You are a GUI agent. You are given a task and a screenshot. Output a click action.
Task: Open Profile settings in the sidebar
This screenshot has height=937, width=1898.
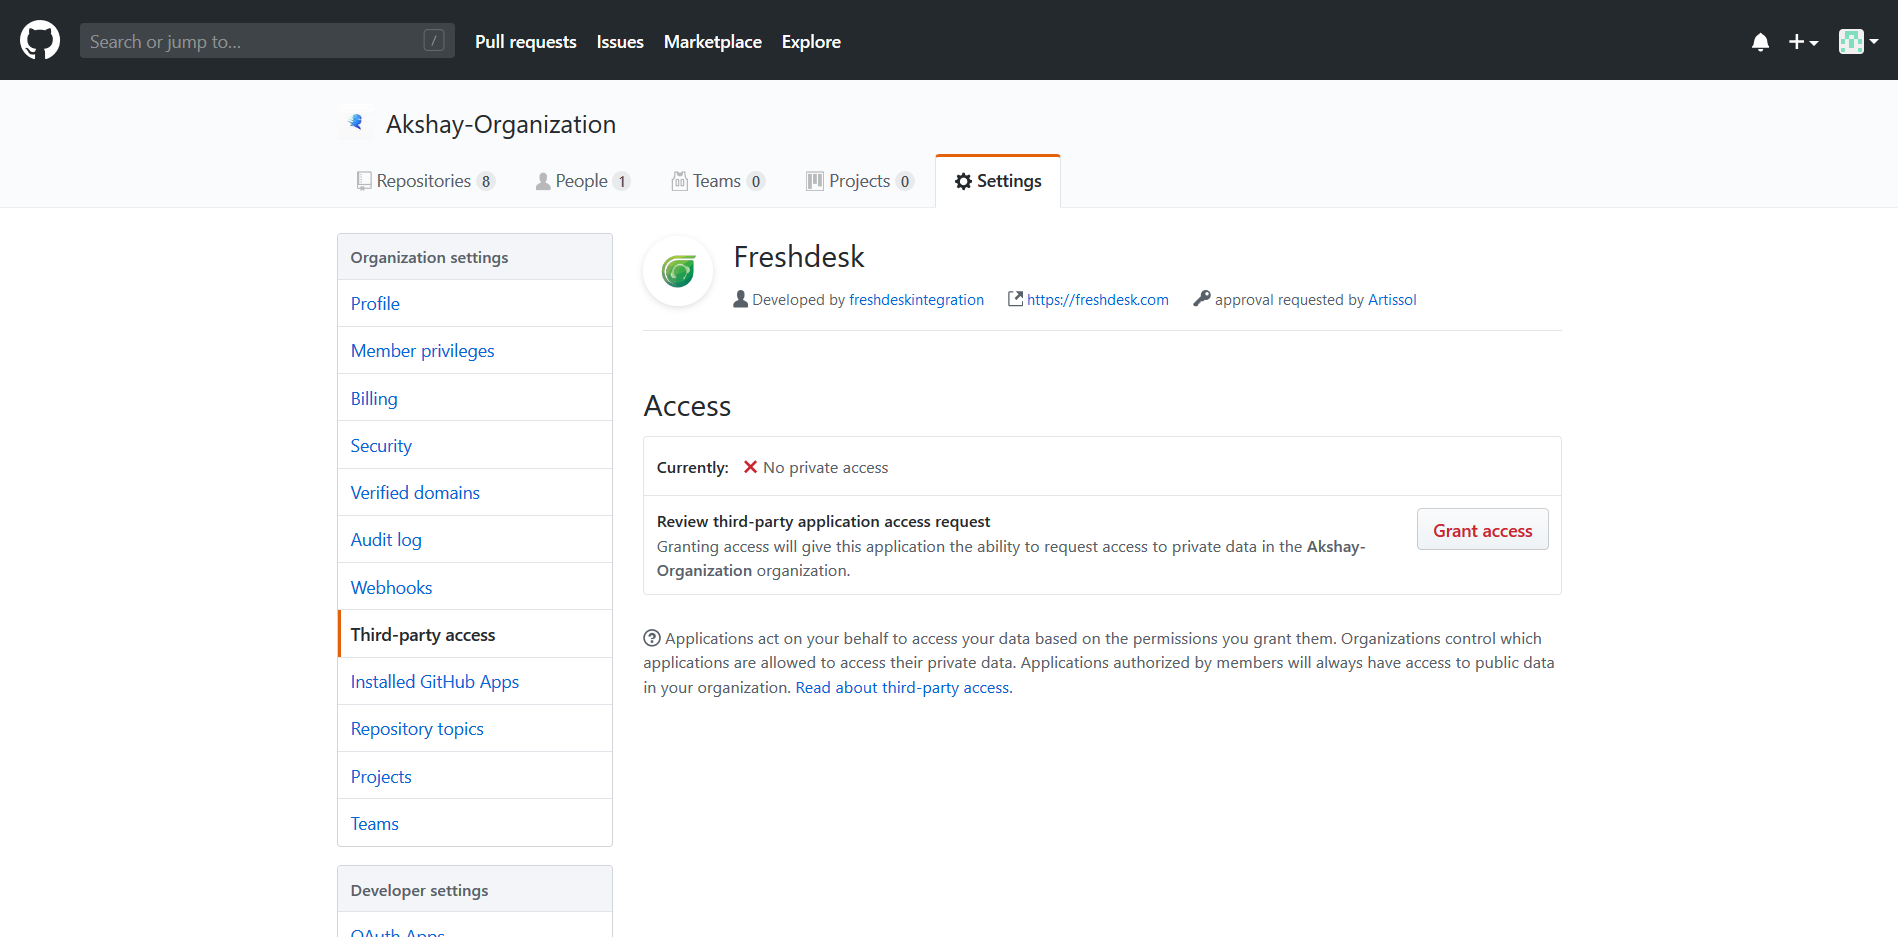pos(475,304)
